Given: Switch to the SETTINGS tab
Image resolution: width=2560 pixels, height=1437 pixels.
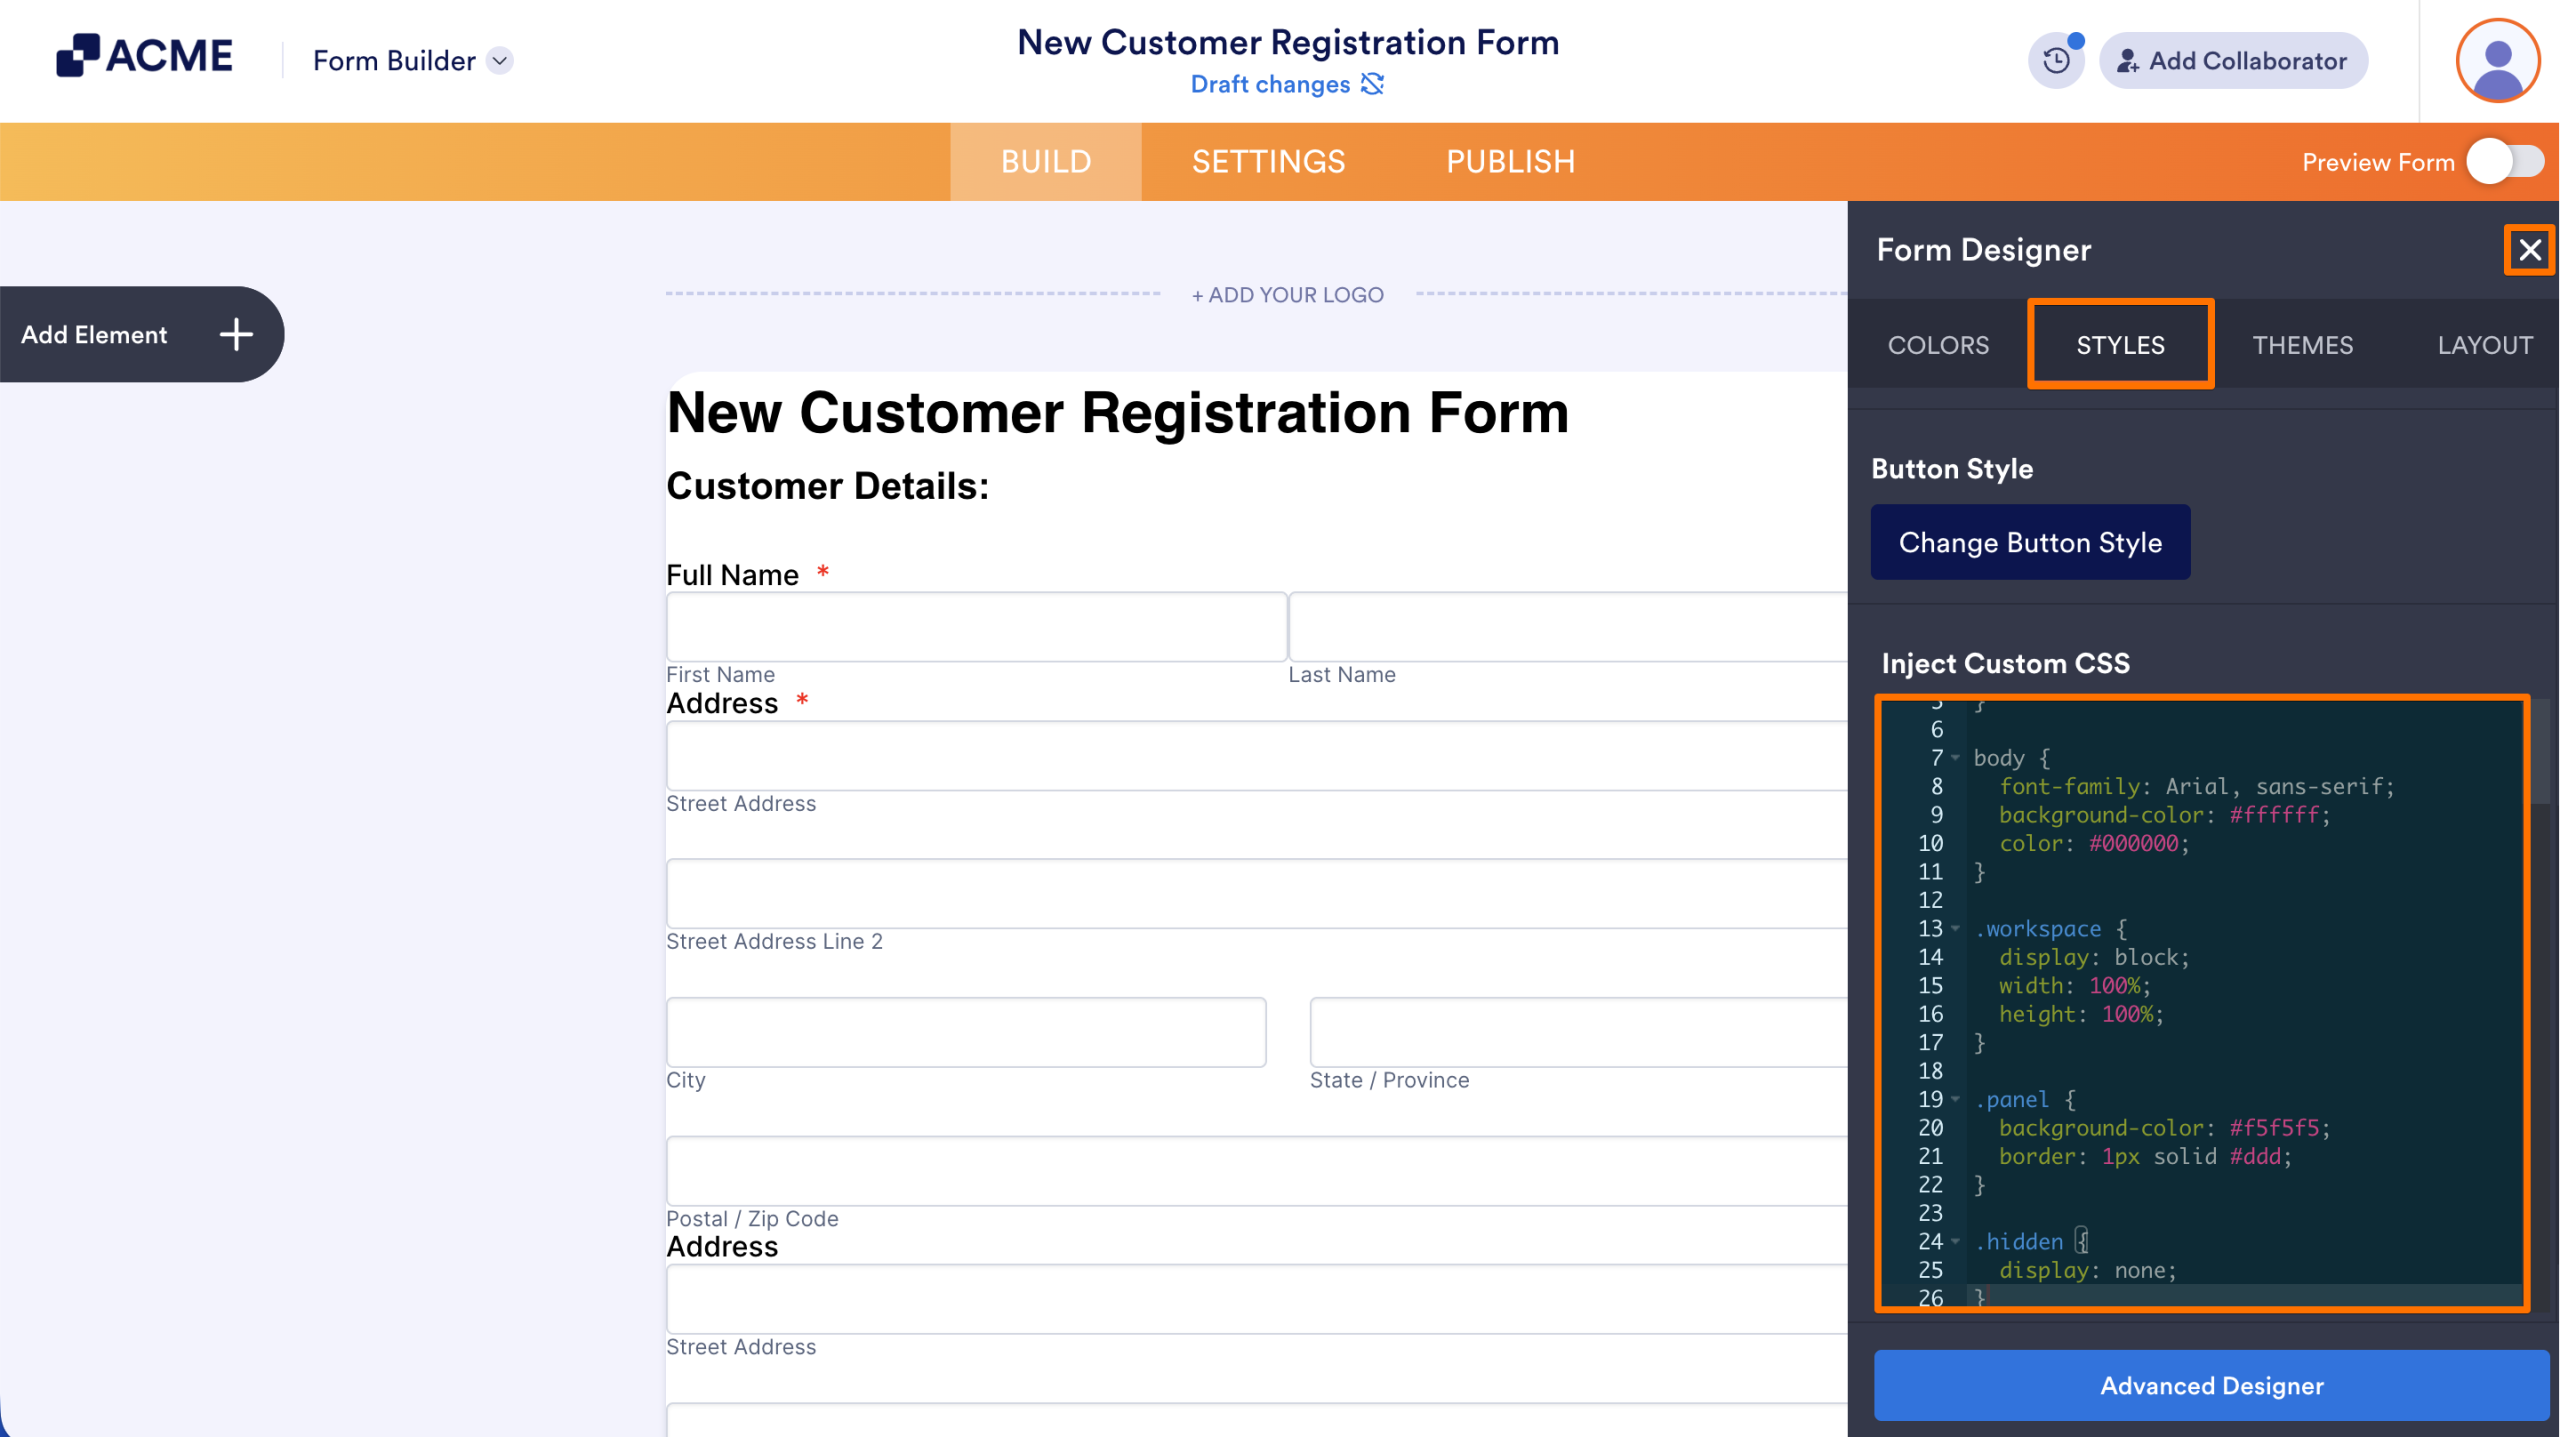Looking at the screenshot, I should 1268,162.
